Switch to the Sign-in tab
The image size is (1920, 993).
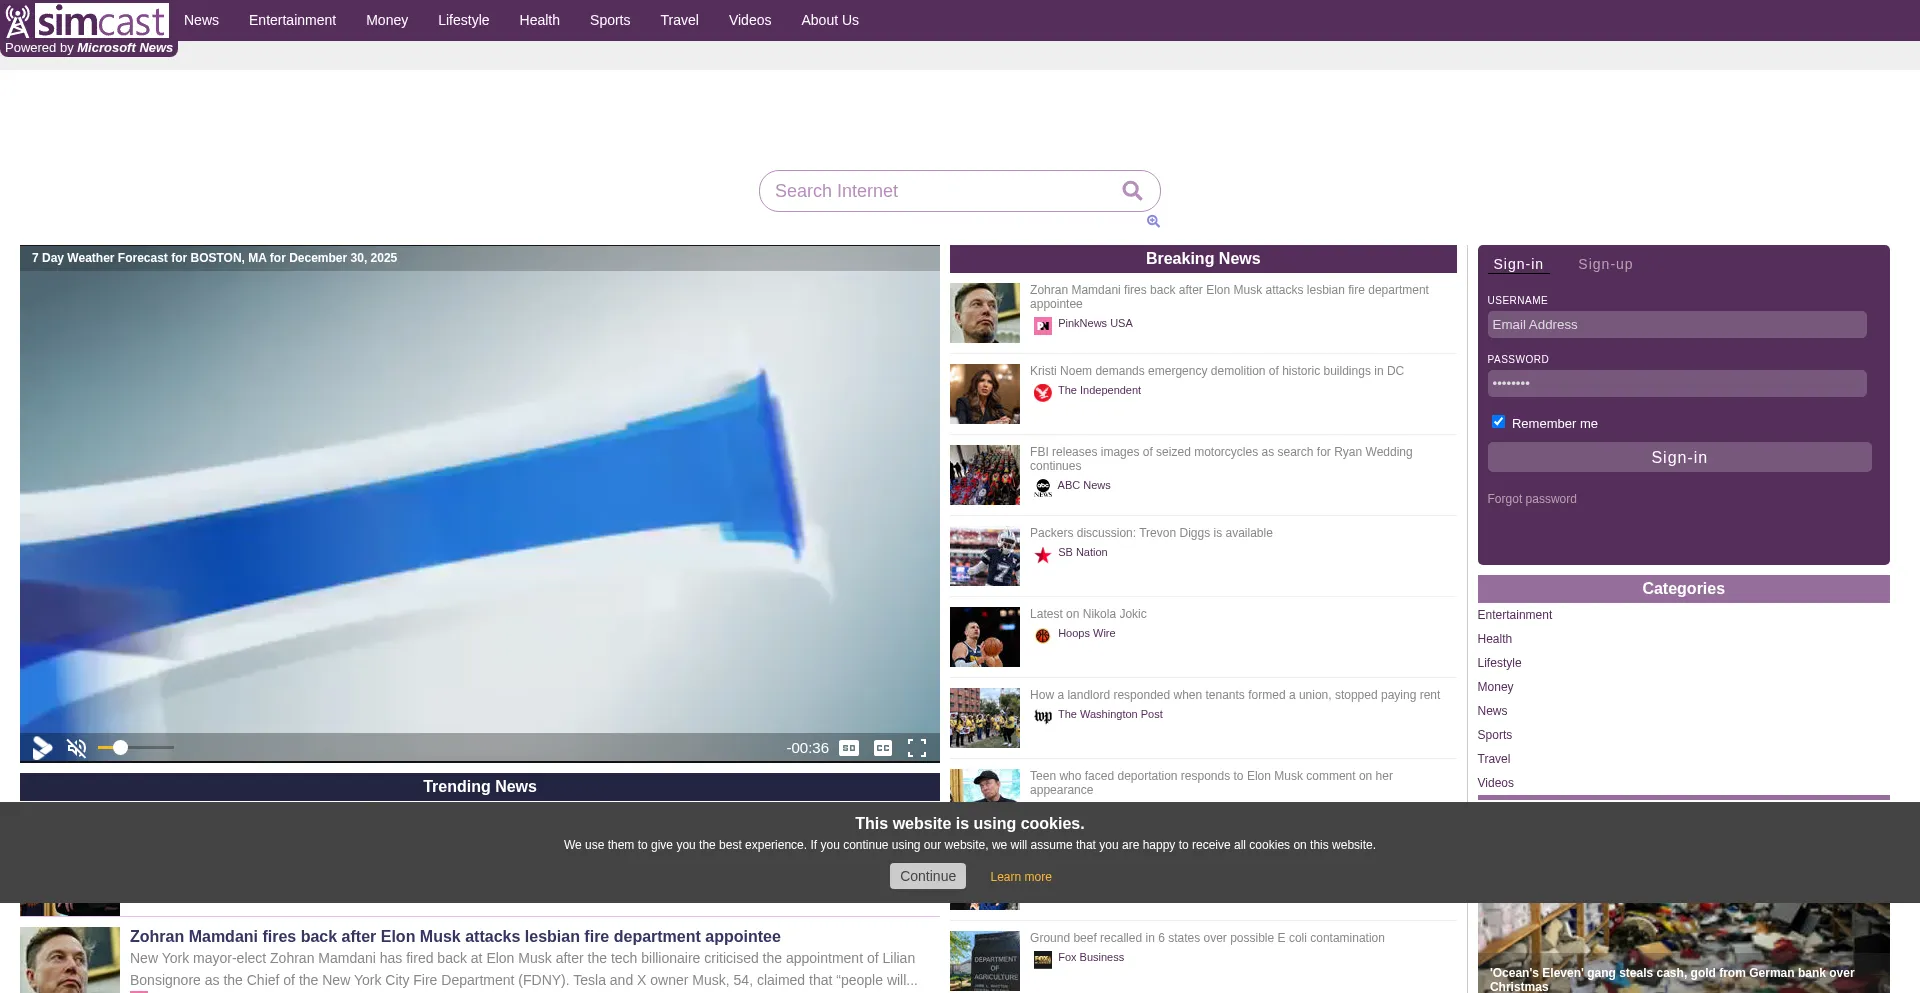click(1518, 265)
